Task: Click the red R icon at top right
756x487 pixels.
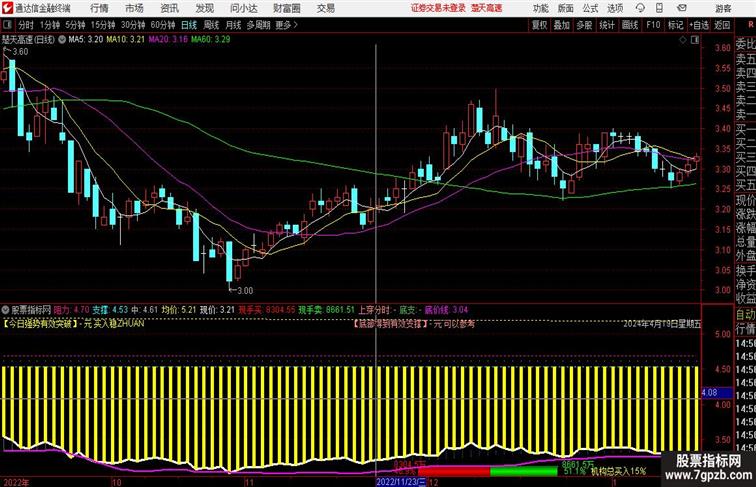Action: tap(750, 25)
